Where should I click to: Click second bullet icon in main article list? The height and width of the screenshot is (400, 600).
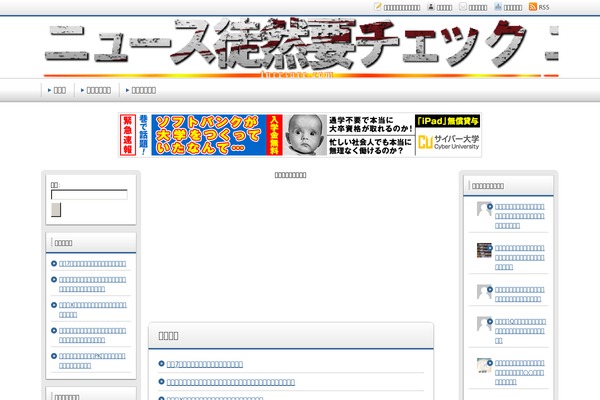[x=161, y=382]
